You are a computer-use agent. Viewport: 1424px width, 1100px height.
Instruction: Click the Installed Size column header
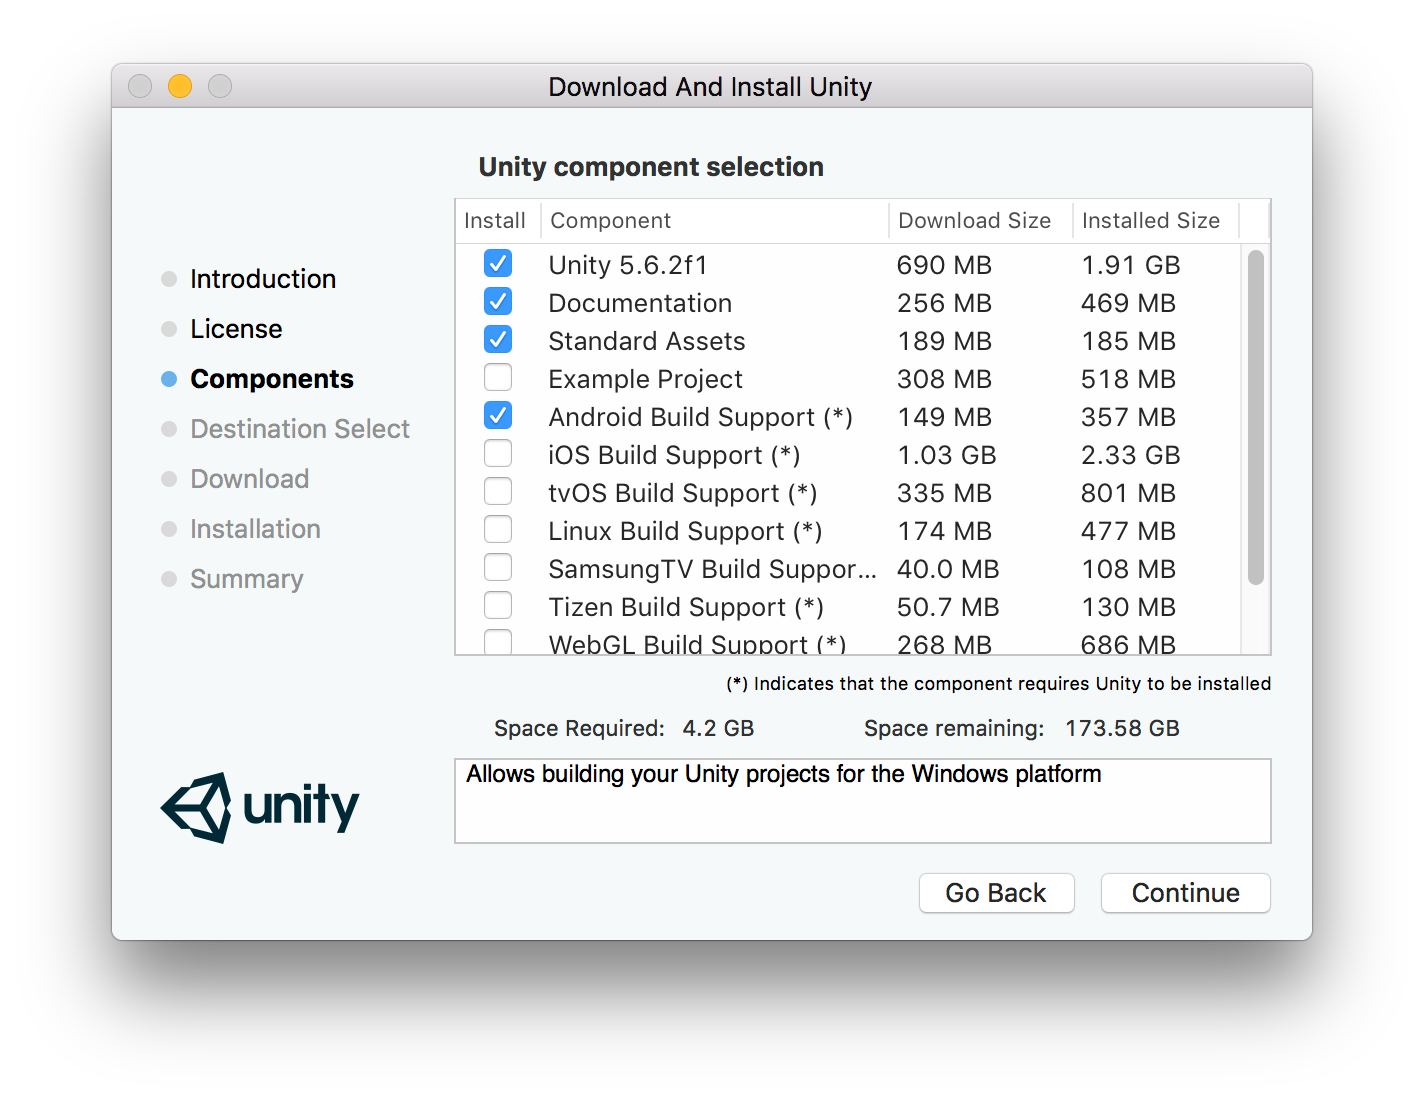1156,221
